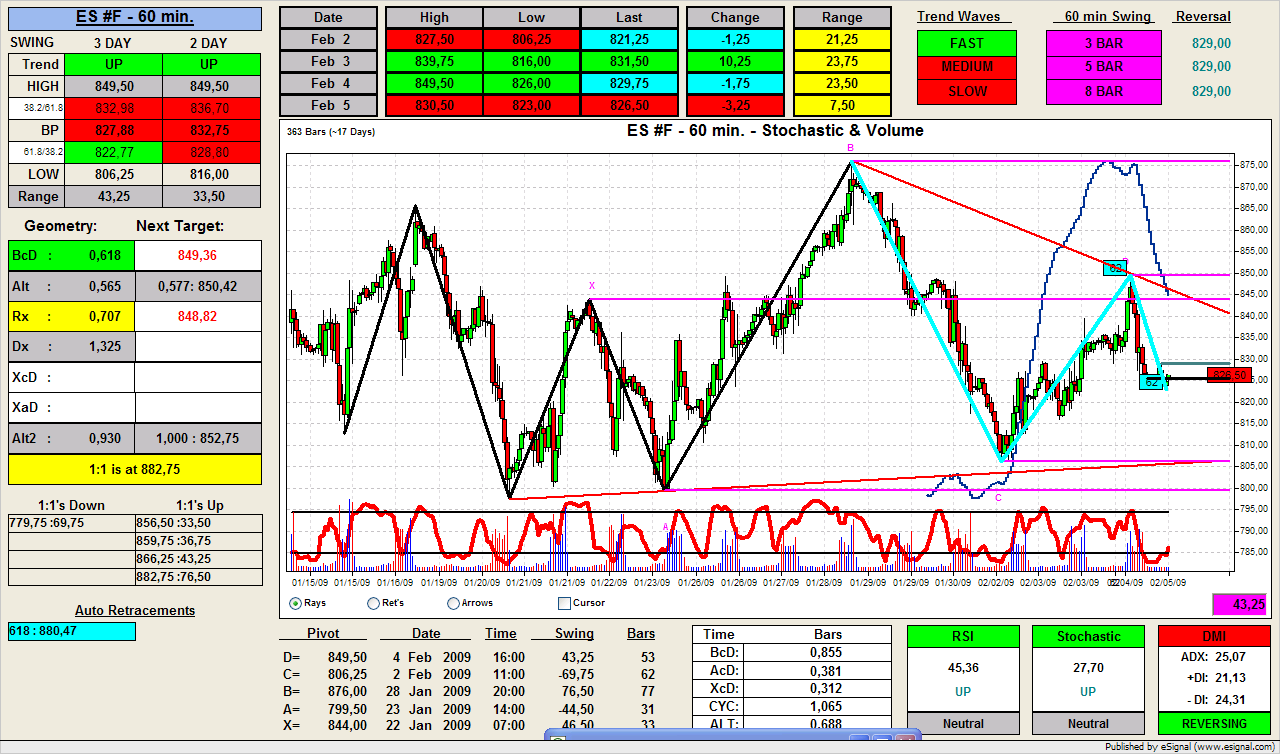Click the cyan '618 : 880,47' retracement field
Image resolution: width=1280 pixels, height=754 pixels.
pos(72,631)
